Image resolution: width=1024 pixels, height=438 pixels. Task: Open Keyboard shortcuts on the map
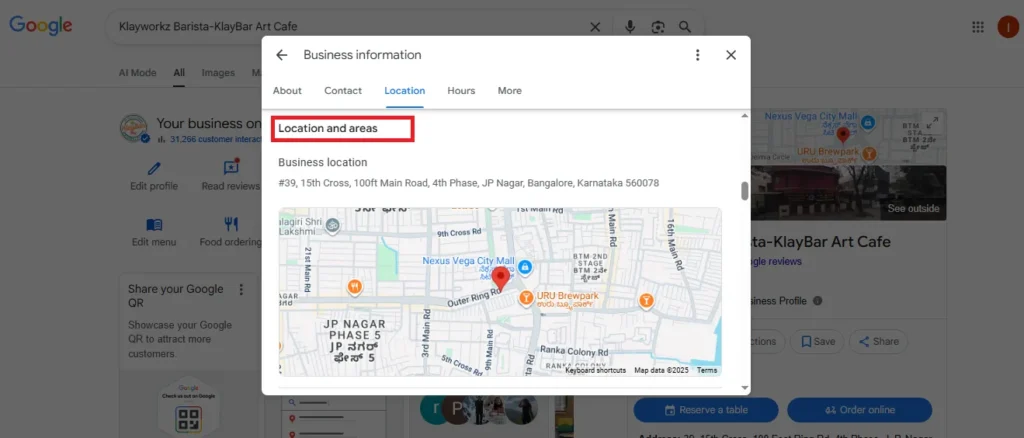[x=596, y=370]
